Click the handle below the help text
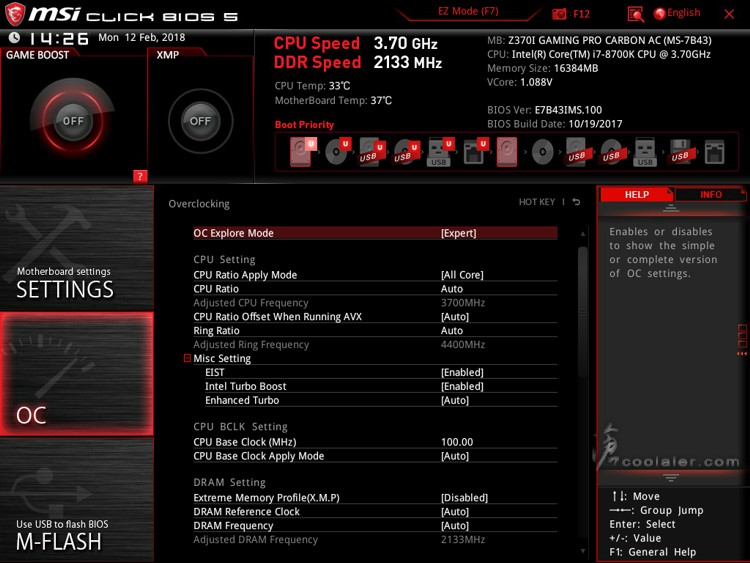The width and height of the screenshot is (750, 563). click(x=671, y=477)
